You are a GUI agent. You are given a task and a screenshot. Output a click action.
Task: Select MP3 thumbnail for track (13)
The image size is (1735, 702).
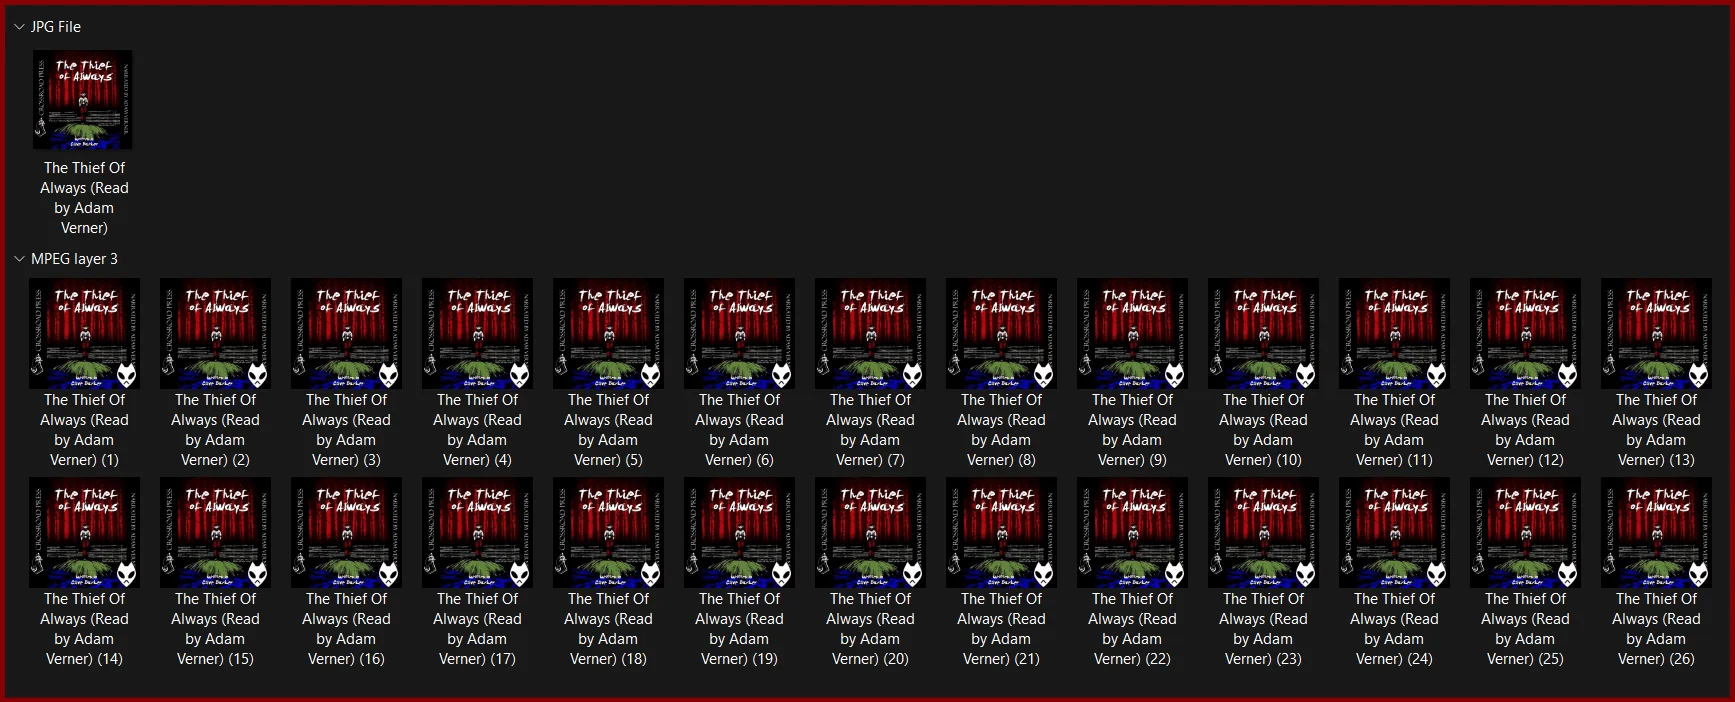(1656, 333)
